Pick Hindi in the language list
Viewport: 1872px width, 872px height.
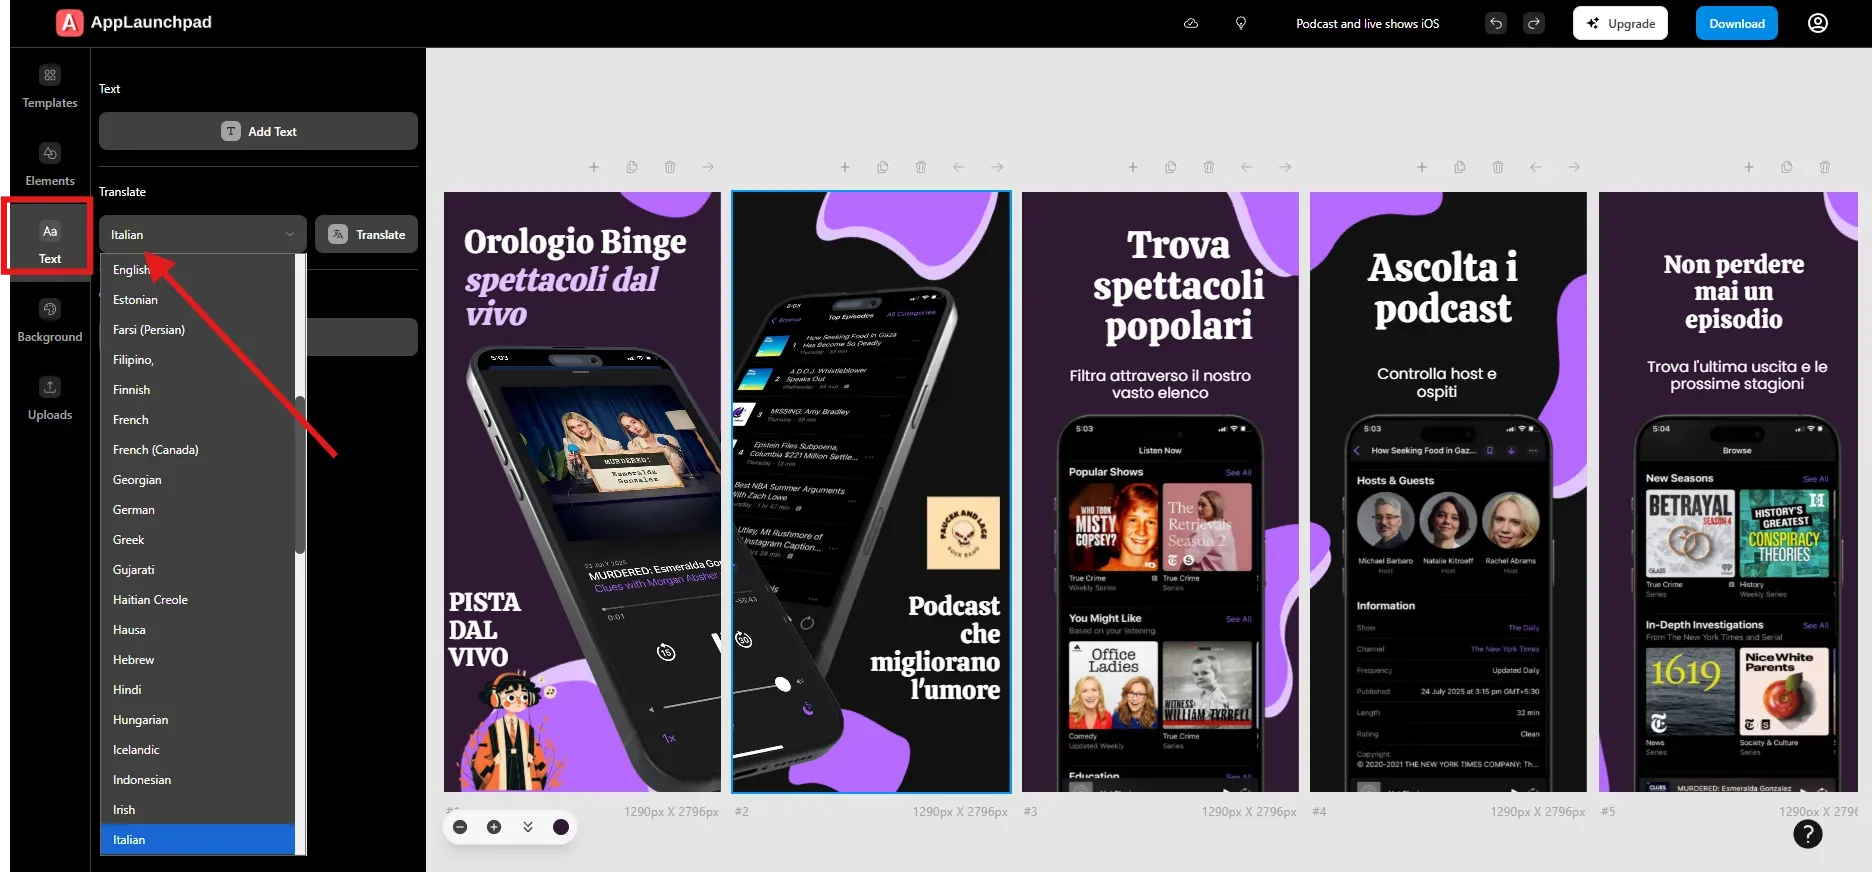tap(127, 690)
